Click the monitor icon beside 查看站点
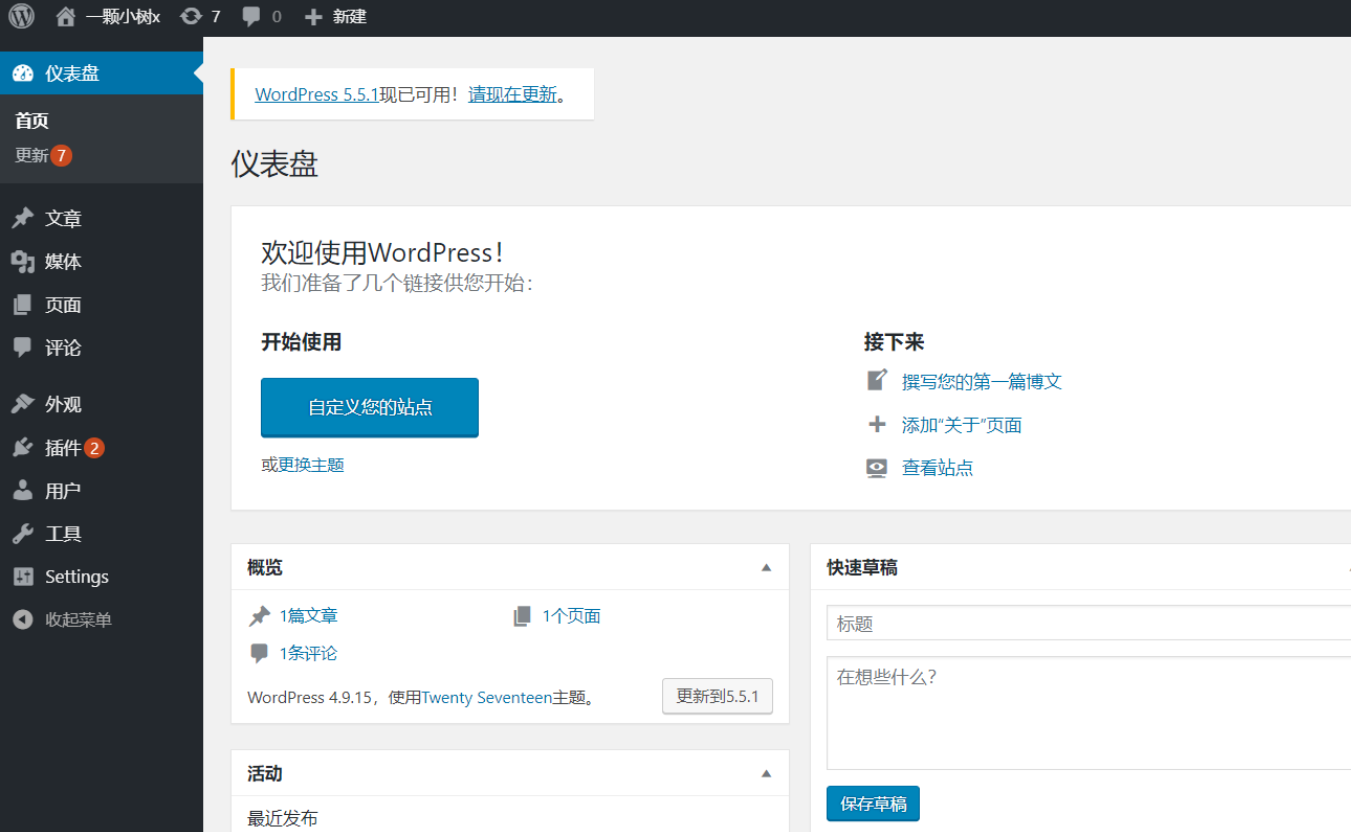1351x832 pixels. [x=877, y=468]
